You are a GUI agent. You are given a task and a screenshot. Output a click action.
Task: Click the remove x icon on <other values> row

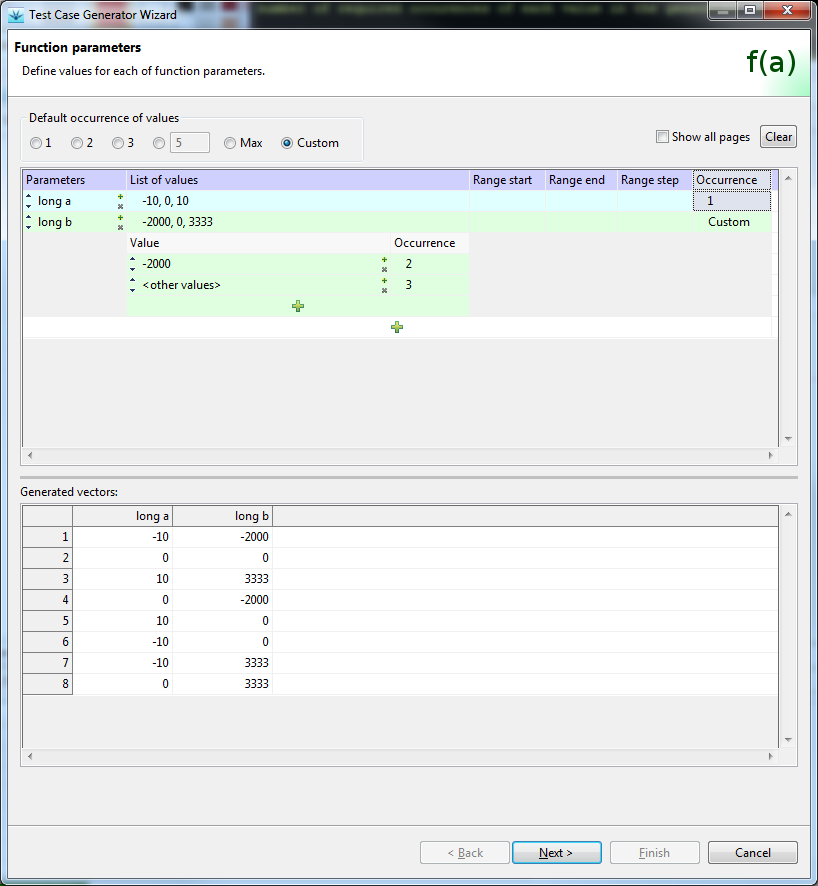[384, 290]
